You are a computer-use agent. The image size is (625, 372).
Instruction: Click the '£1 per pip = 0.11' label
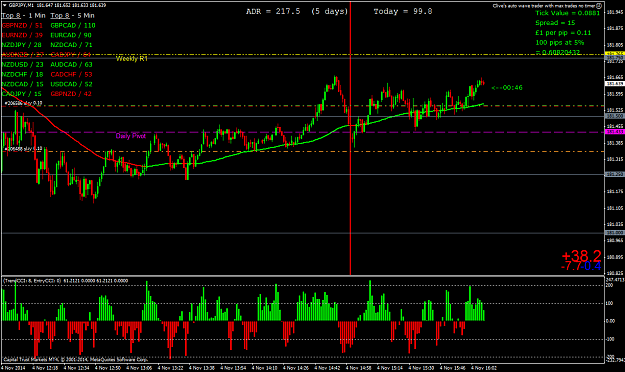563,33
